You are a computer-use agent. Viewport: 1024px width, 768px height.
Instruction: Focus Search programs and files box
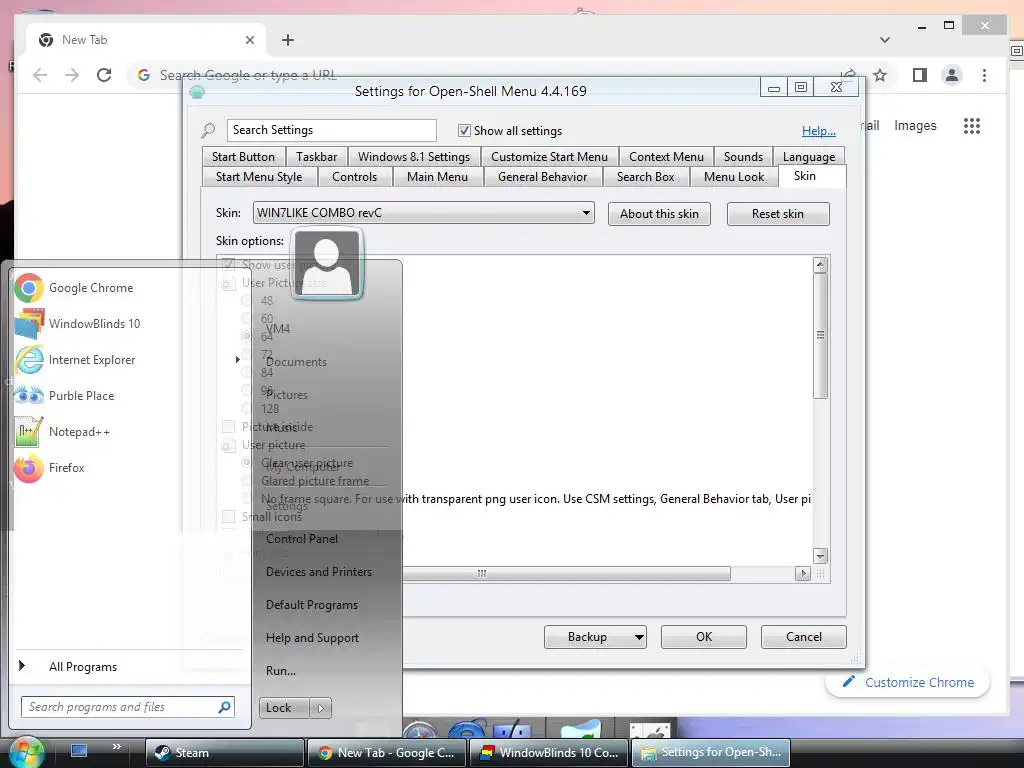click(127, 707)
